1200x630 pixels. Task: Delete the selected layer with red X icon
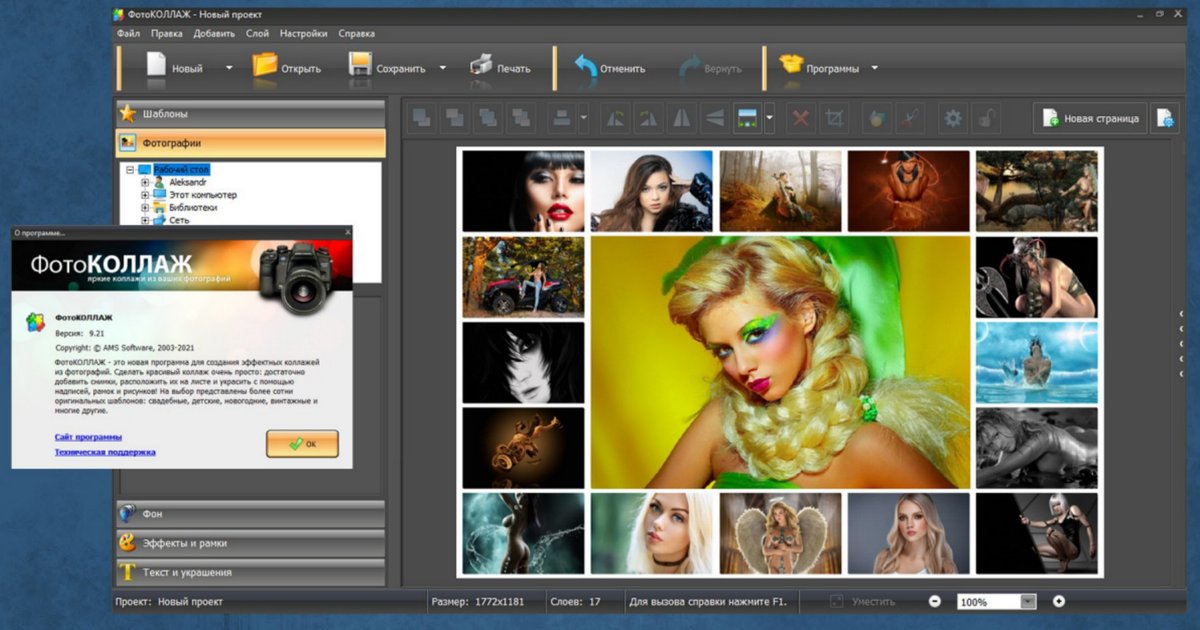pyautogui.click(x=800, y=117)
